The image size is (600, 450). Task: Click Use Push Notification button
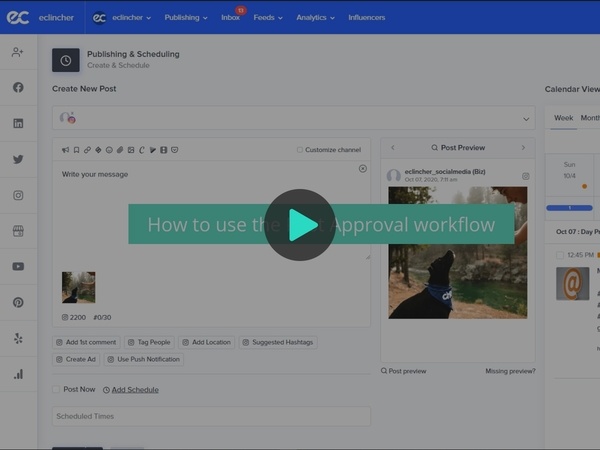click(143, 359)
